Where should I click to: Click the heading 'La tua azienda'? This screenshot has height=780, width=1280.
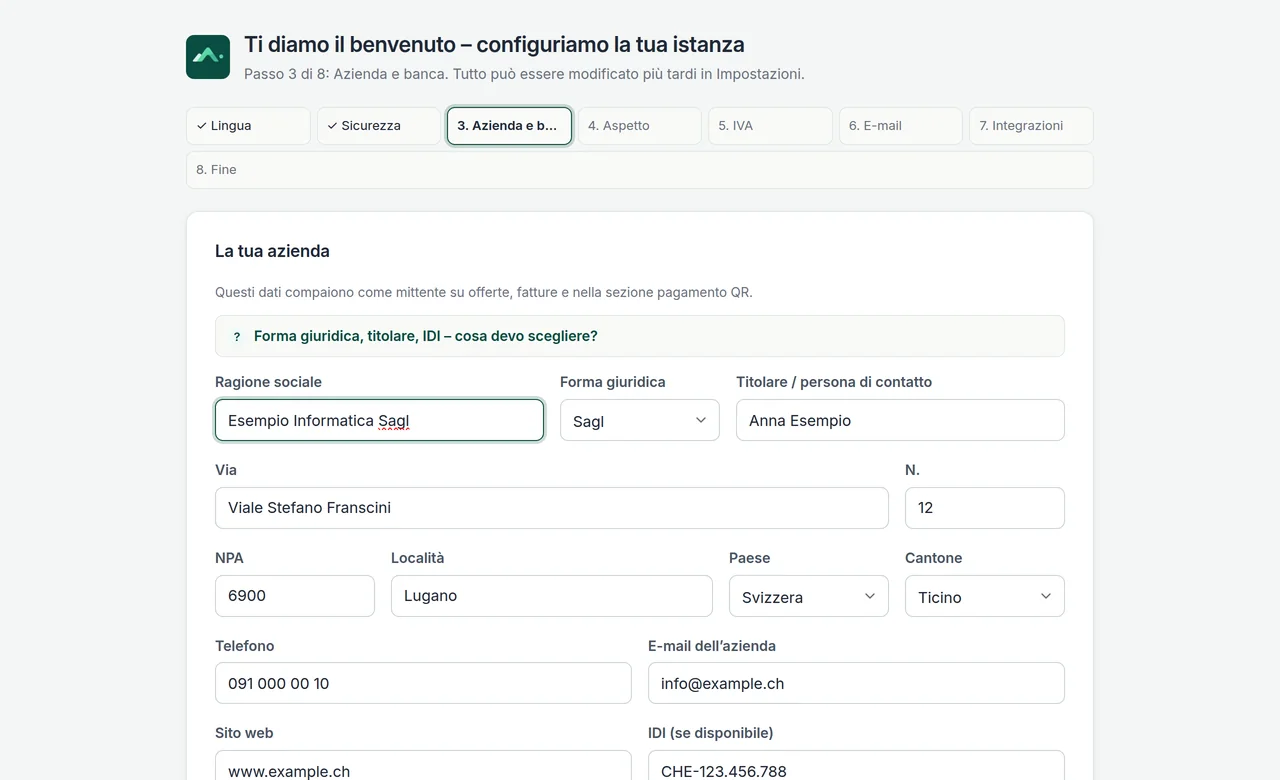coord(272,251)
